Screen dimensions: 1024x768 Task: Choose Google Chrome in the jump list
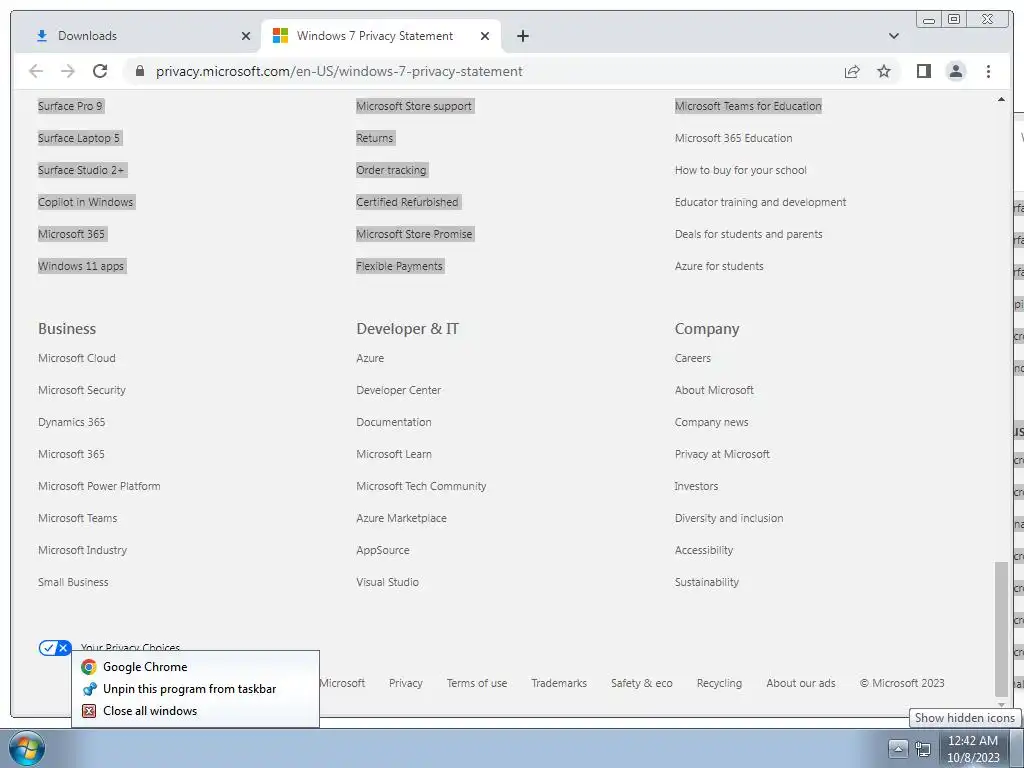(x=195, y=667)
